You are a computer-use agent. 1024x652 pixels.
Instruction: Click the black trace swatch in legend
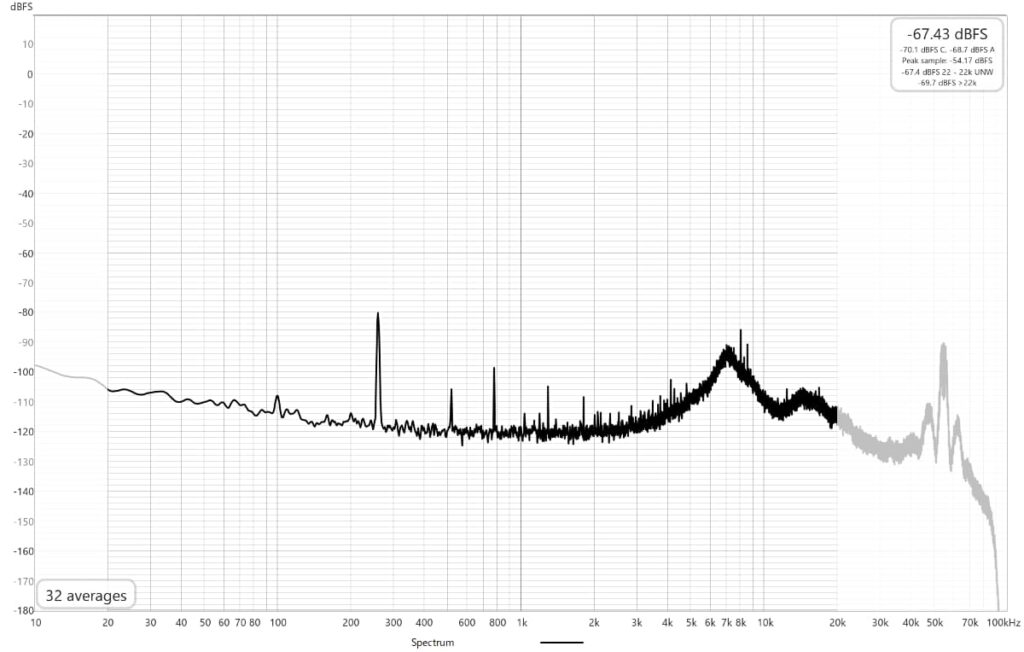coord(561,642)
